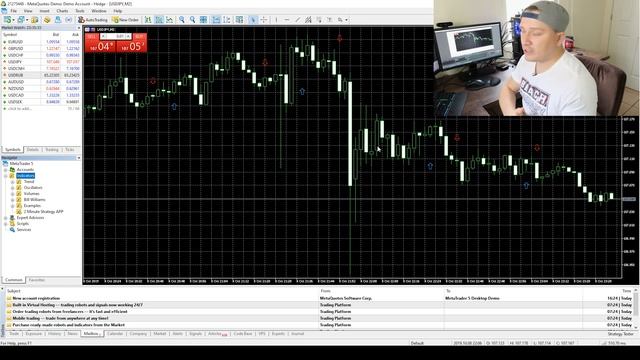Viewport: 640px width, 360px height.
Task: Click the profiles toolbar icon
Action: 20,20
